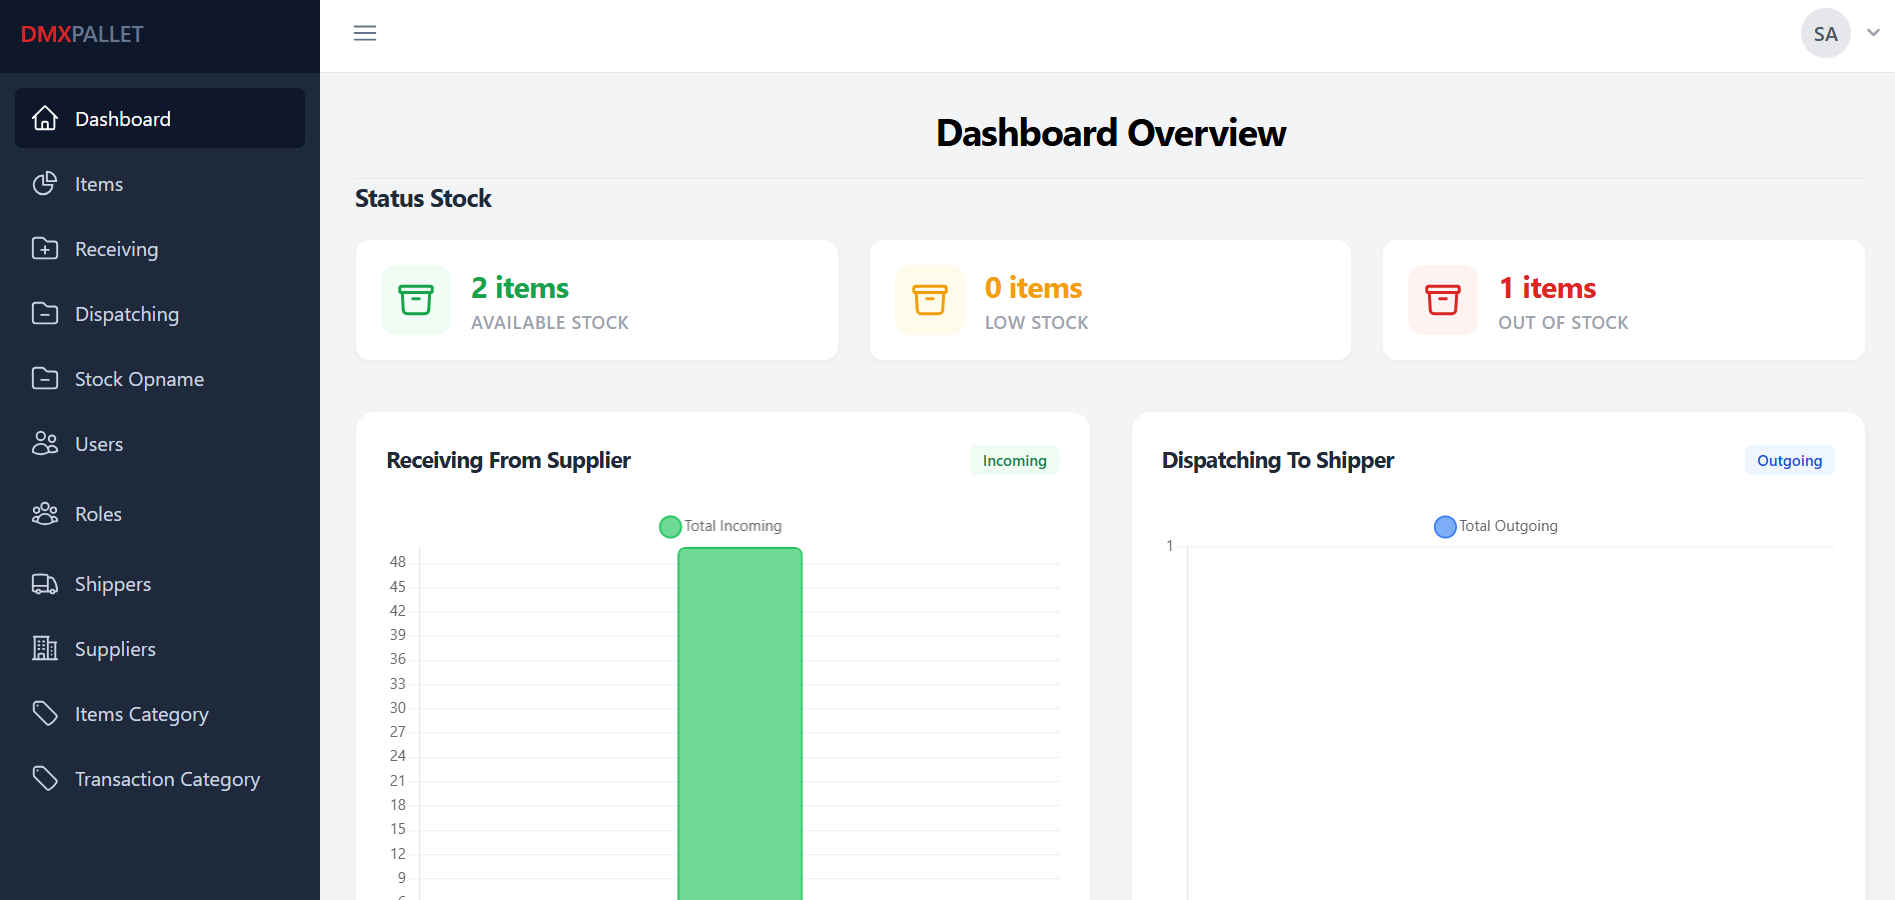Click the Outgoing badge

(x=1789, y=460)
